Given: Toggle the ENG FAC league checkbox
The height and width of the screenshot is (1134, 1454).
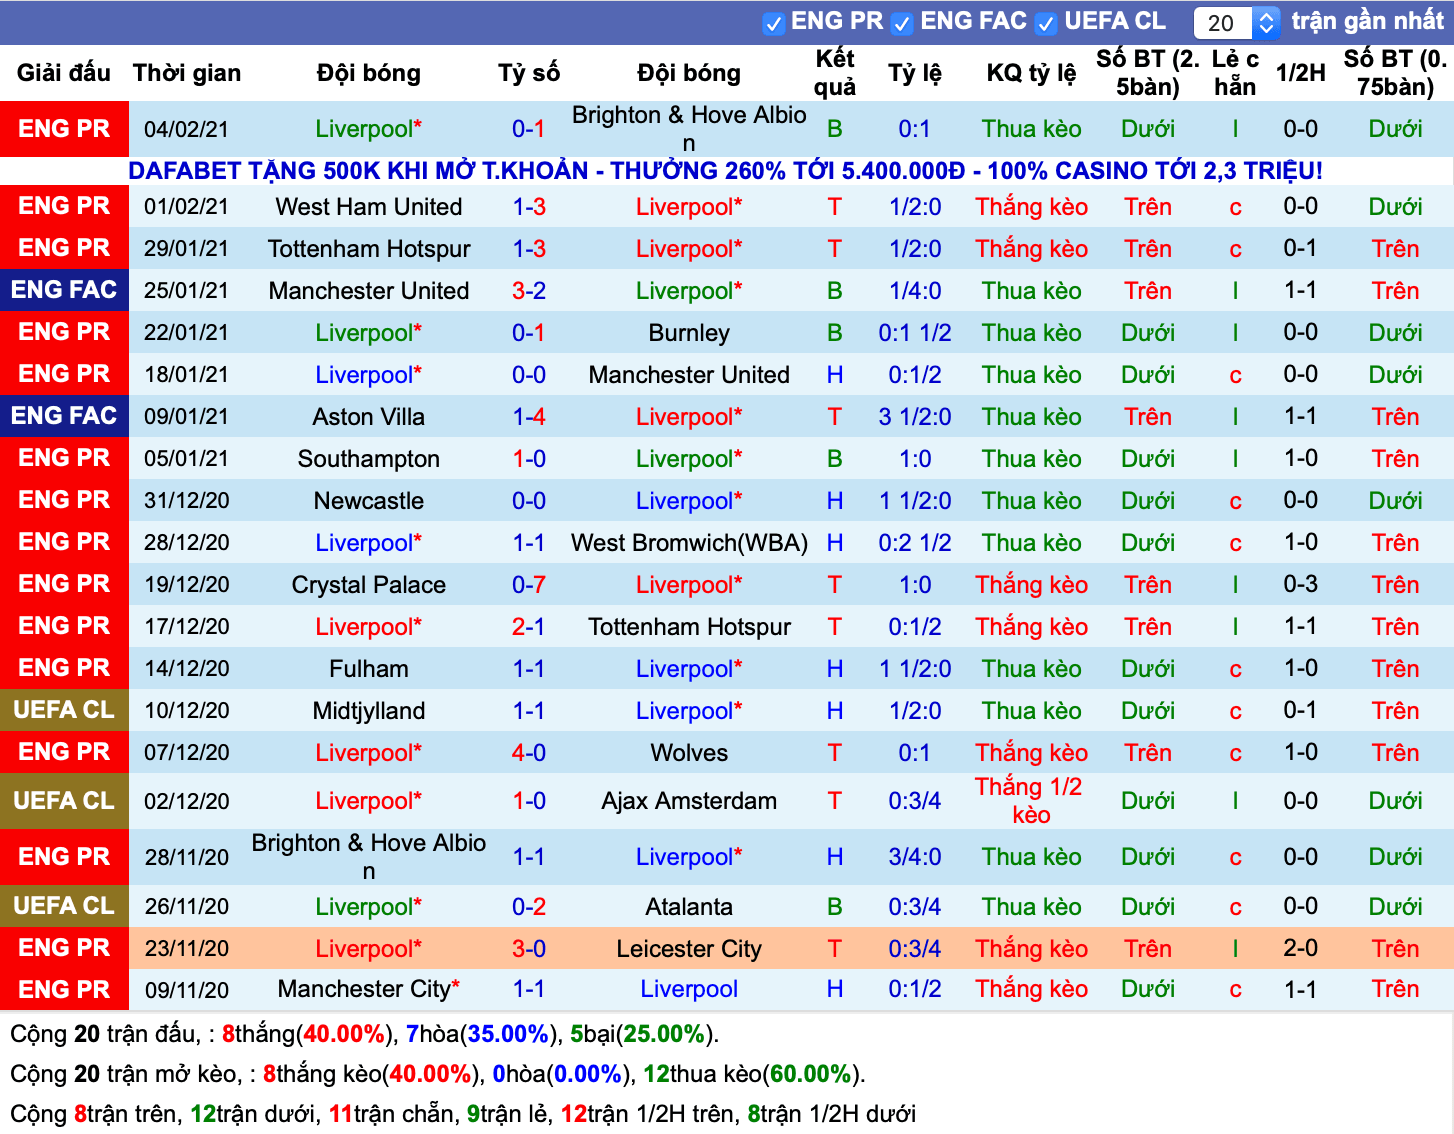Looking at the screenshot, I should [x=902, y=23].
